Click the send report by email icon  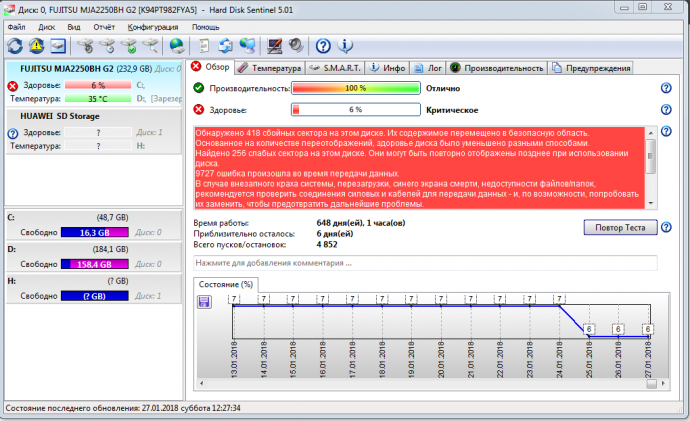click(225, 46)
